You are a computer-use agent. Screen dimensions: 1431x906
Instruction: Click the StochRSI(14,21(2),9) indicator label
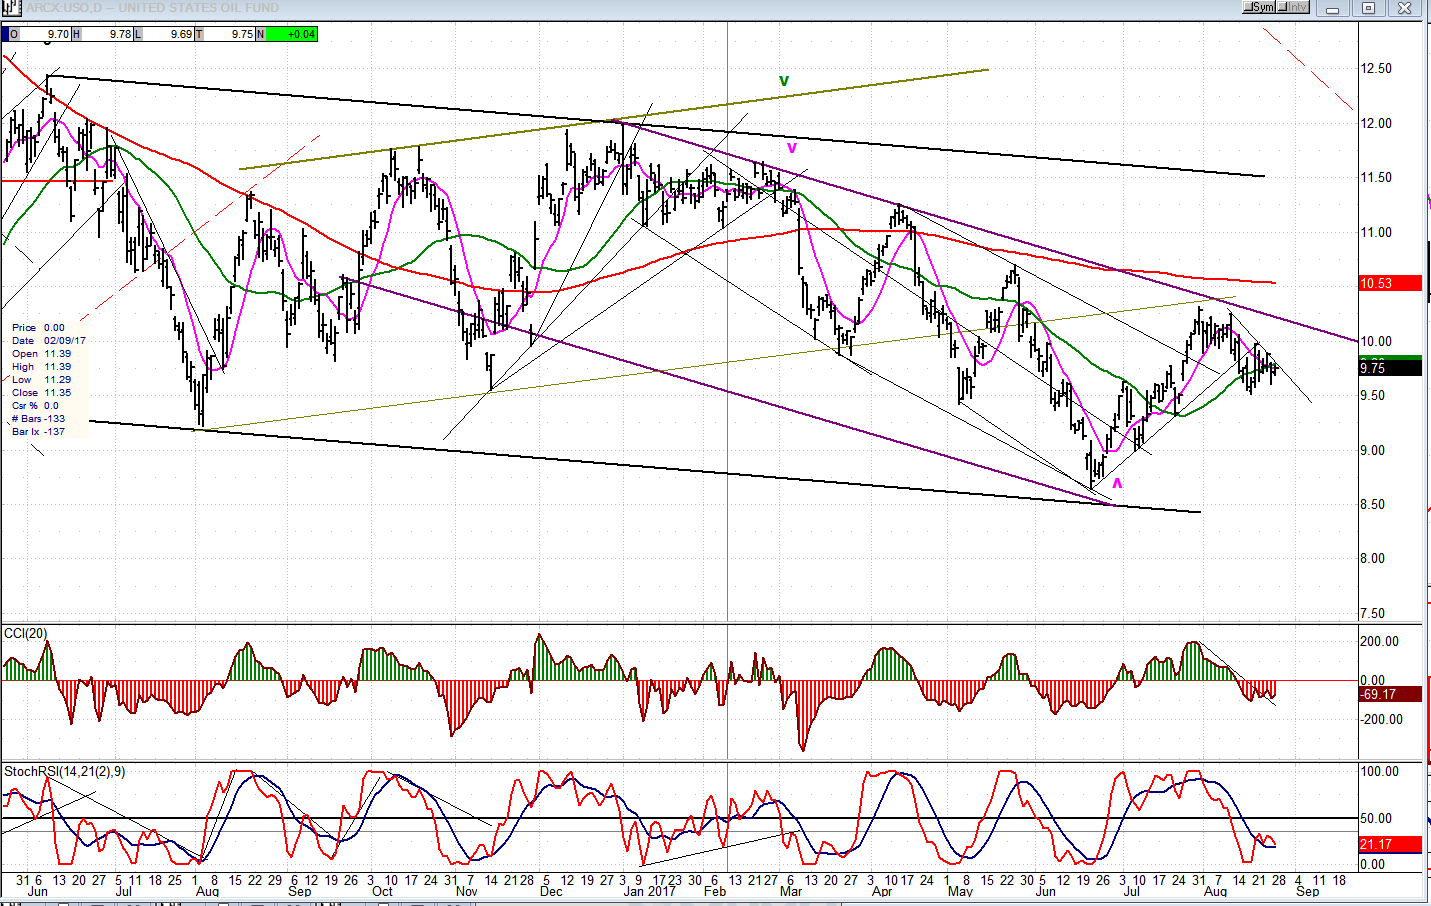pos(65,772)
